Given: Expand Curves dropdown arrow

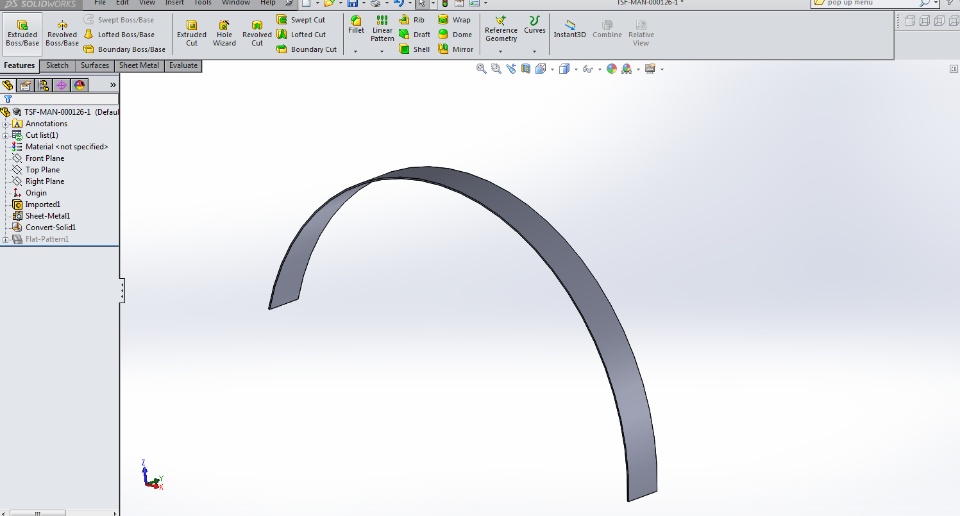Looking at the screenshot, I should tap(534, 51).
